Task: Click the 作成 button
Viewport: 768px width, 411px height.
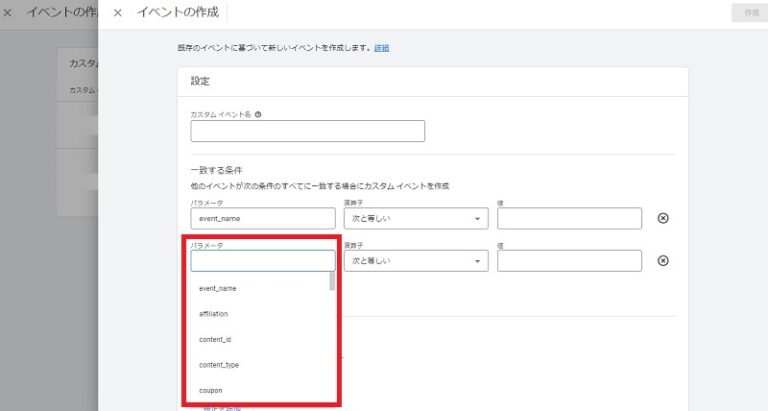Action: point(745,13)
